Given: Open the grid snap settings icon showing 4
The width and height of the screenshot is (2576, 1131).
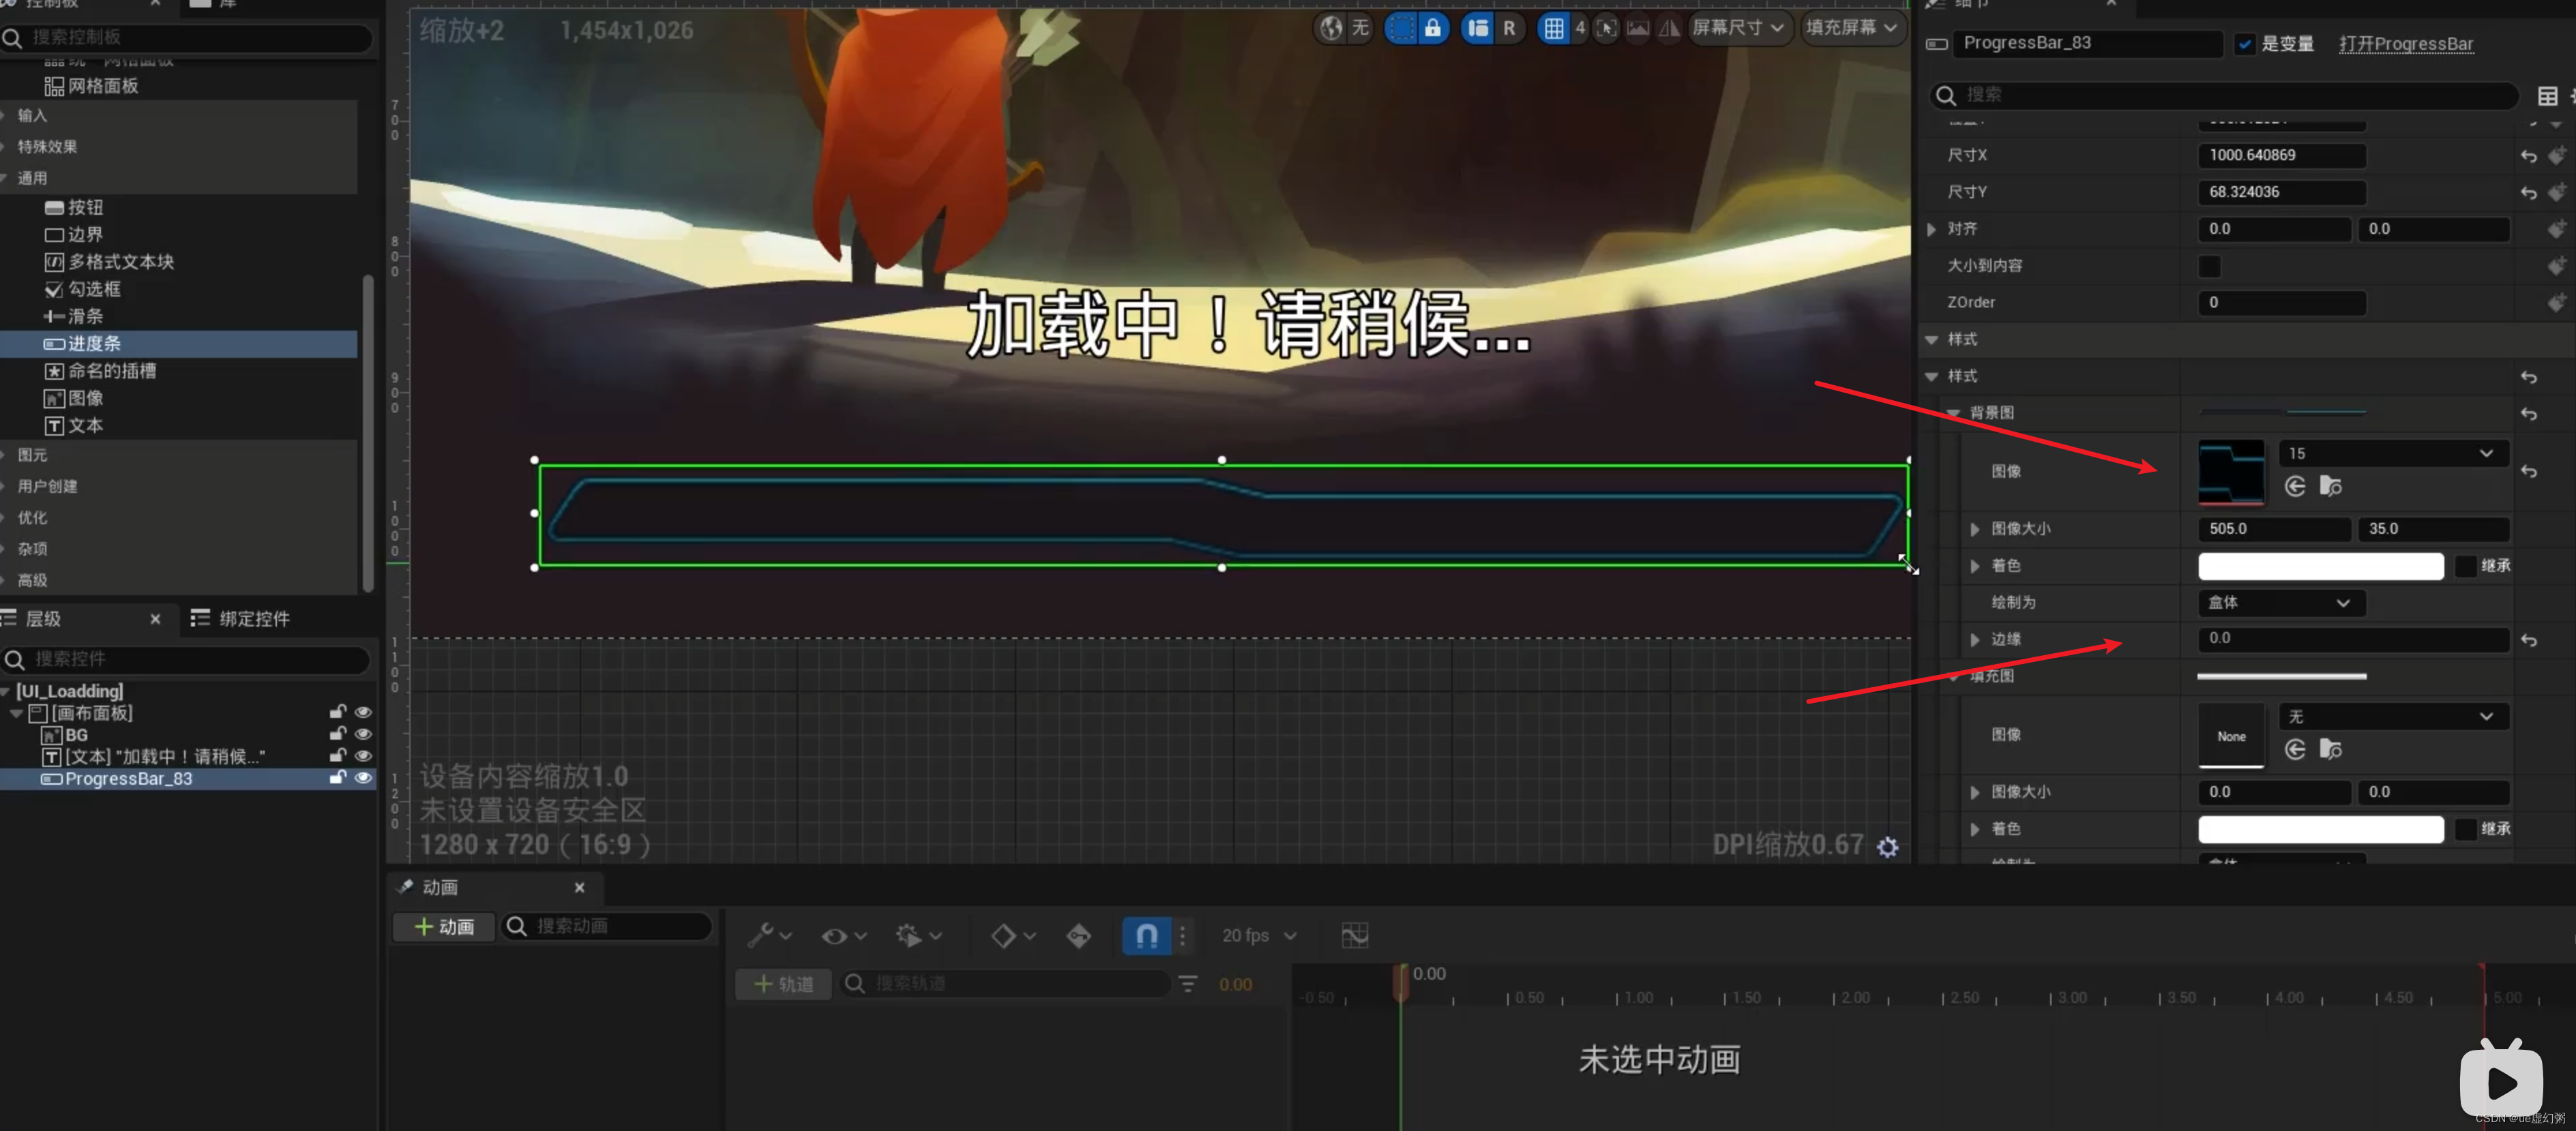Looking at the screenshot, I should click(x=1557, y=29).
